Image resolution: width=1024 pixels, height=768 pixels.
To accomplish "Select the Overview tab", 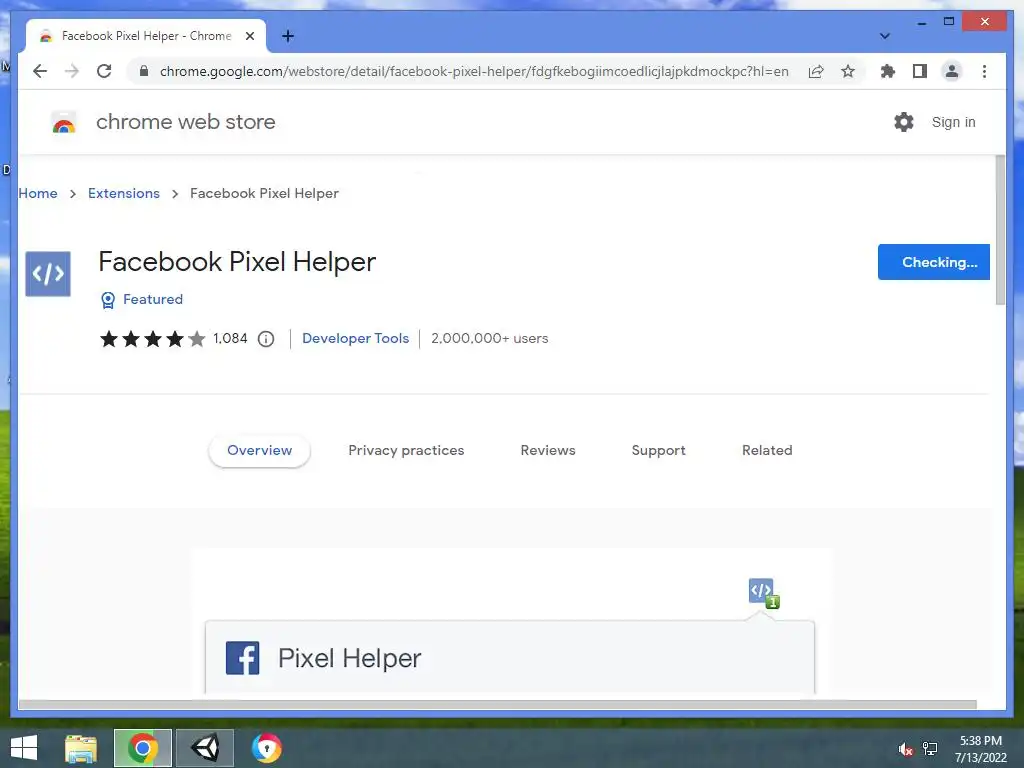I will click(259, 451).
